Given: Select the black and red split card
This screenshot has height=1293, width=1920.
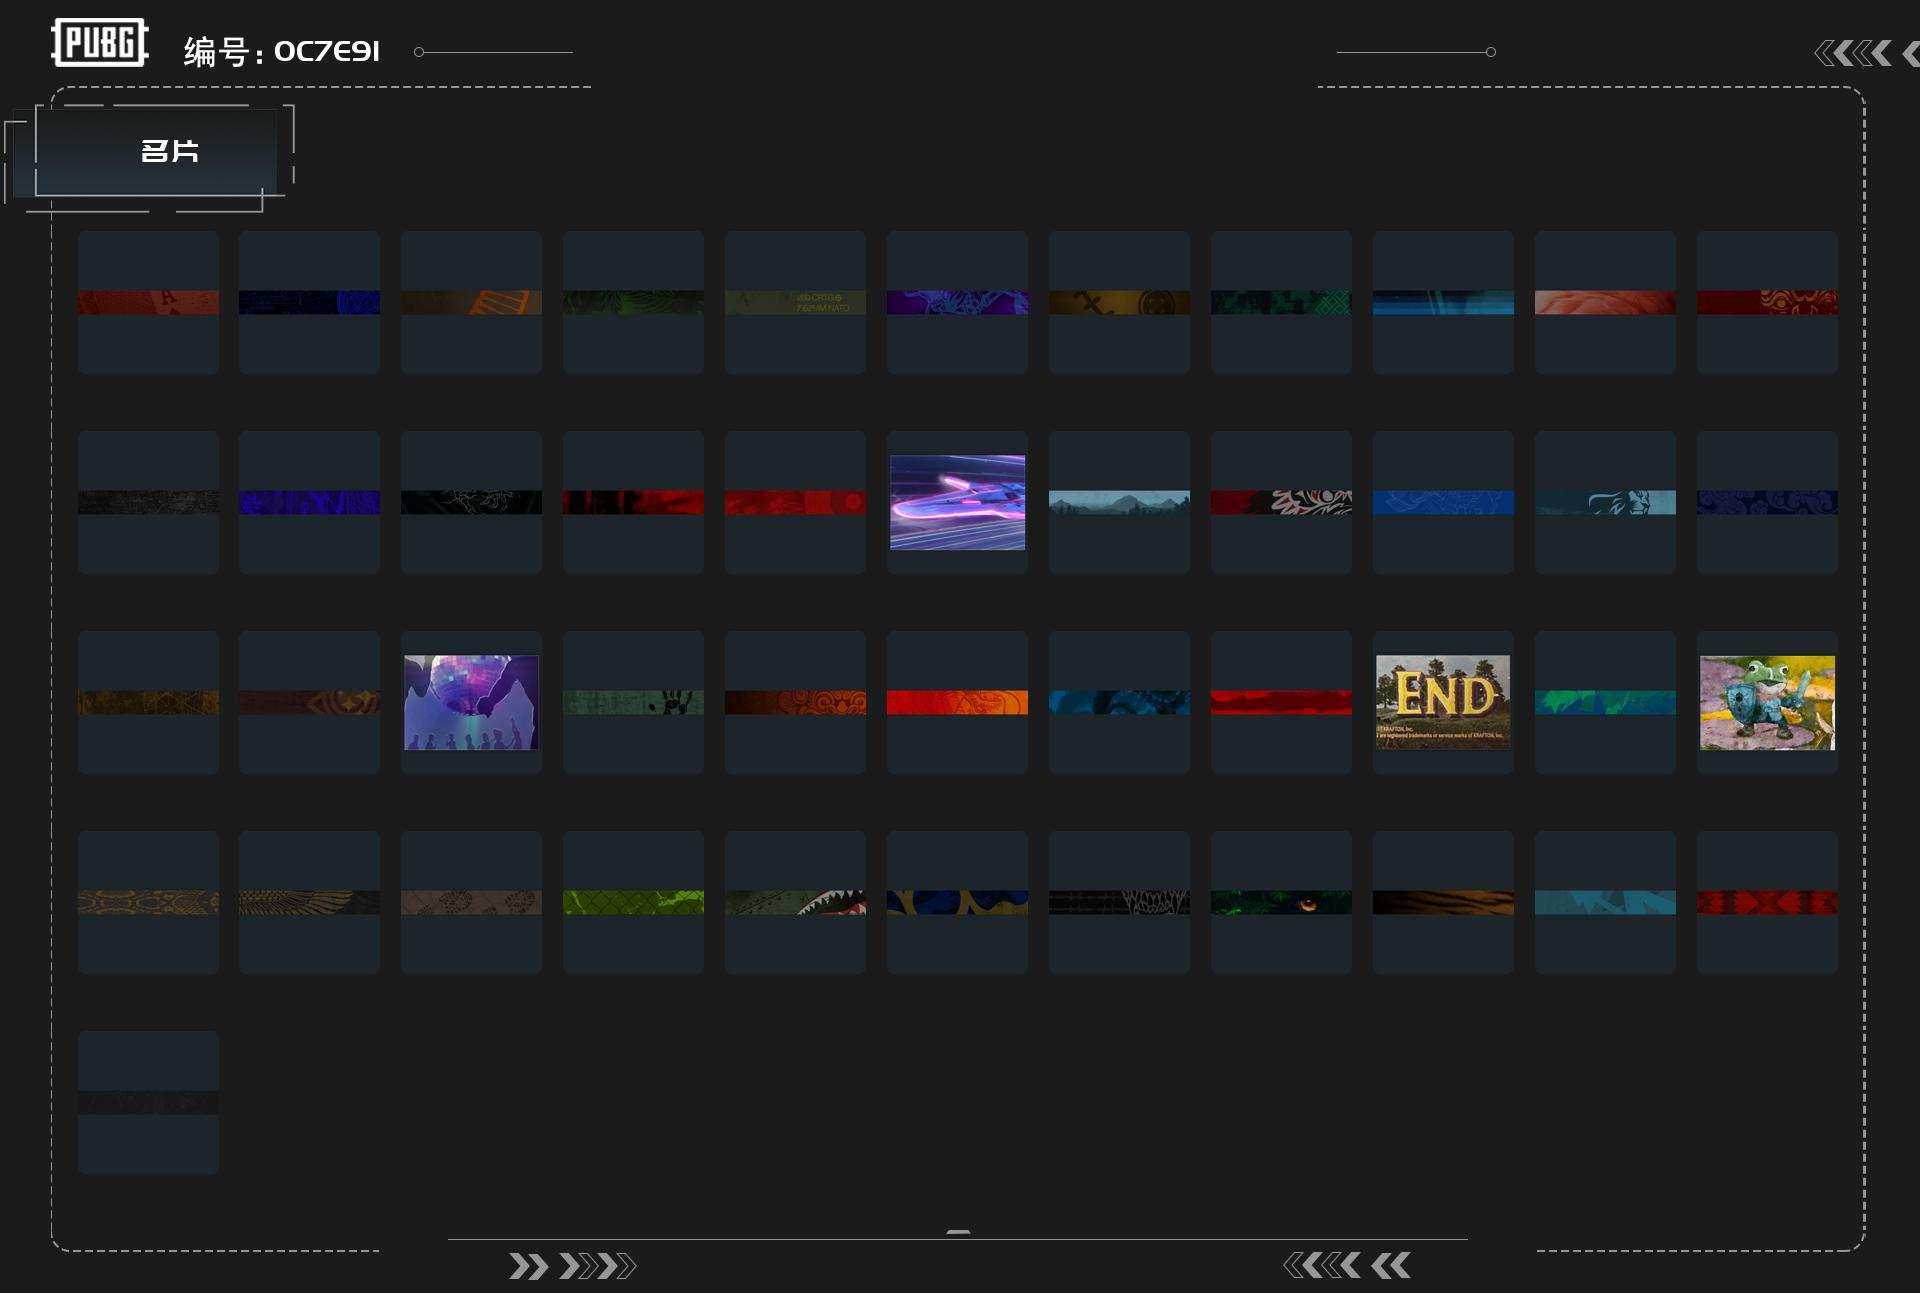Looking at the screenshot, I should (x=633, y=502).
